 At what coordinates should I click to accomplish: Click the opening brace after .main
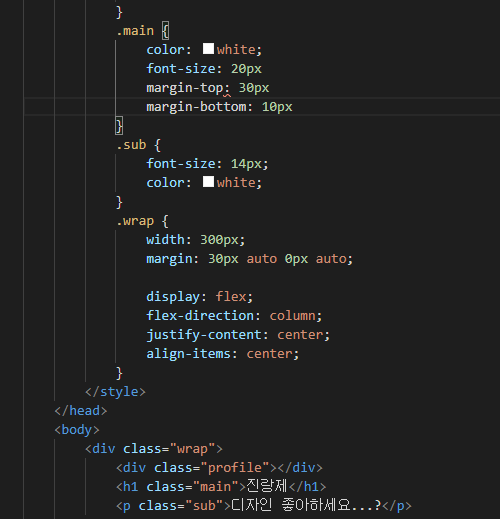click(x=166, y=31)
